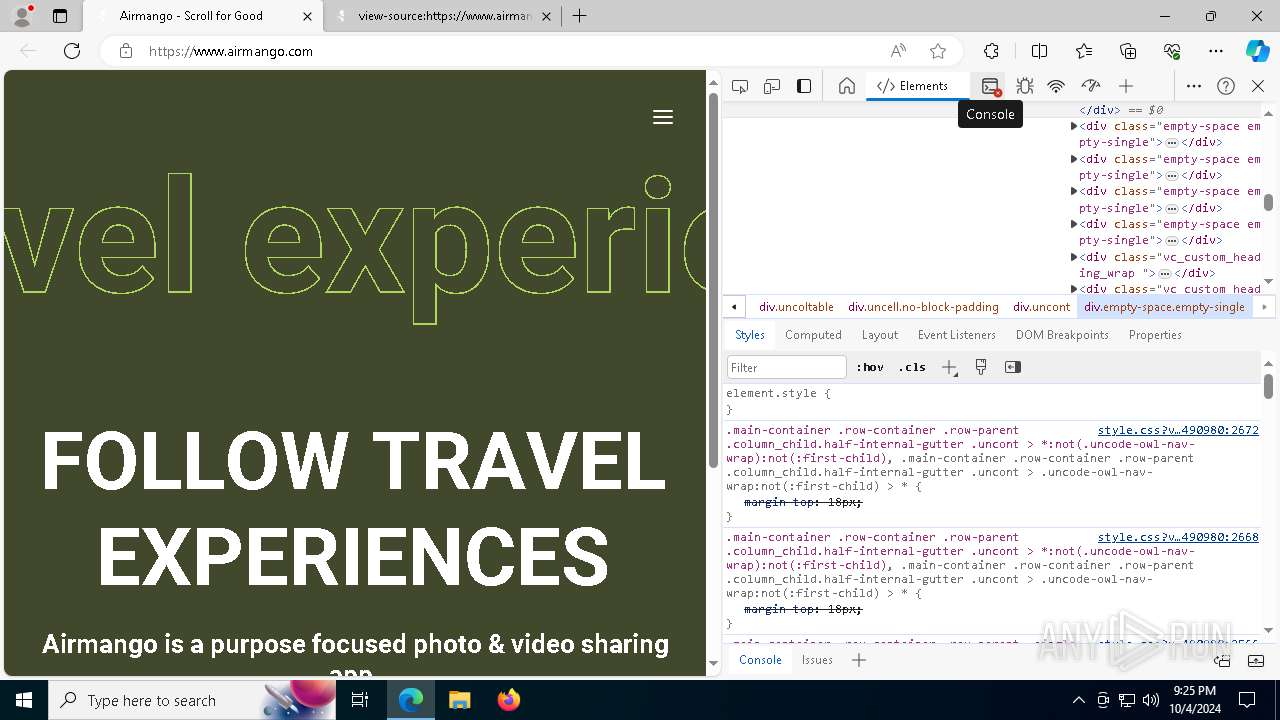This screenshot has height=720, width=1280.
Task: Open style.css line 2668 source link
Action: pos(1178,537)
